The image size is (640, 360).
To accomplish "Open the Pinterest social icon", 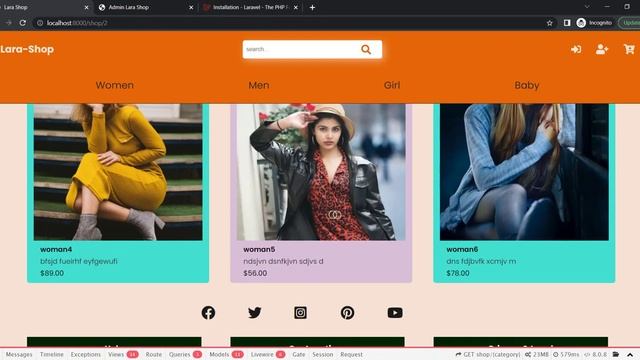I will (x=347, y=313).
